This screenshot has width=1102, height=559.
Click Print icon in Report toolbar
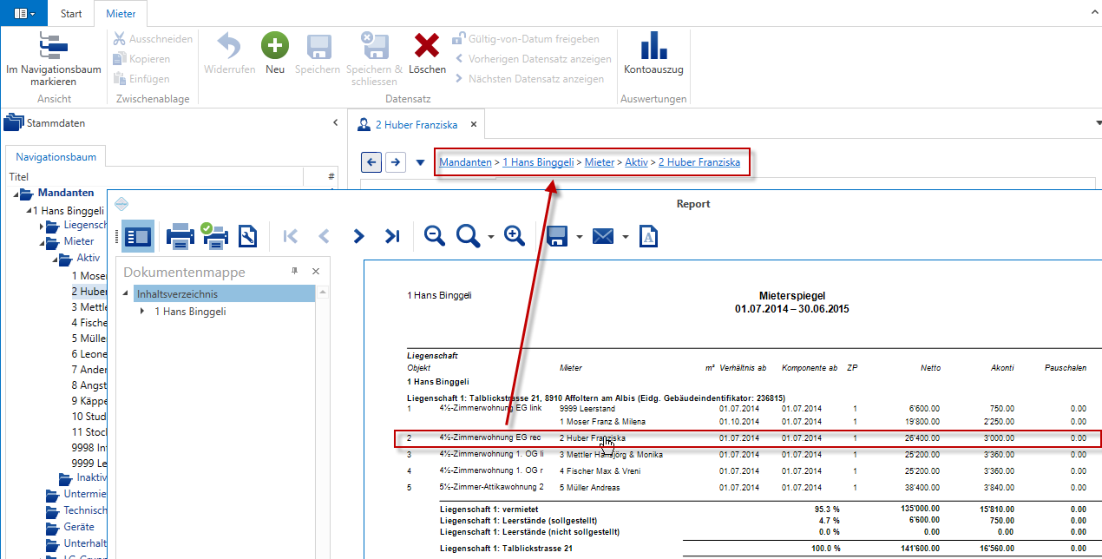point(180,236)
